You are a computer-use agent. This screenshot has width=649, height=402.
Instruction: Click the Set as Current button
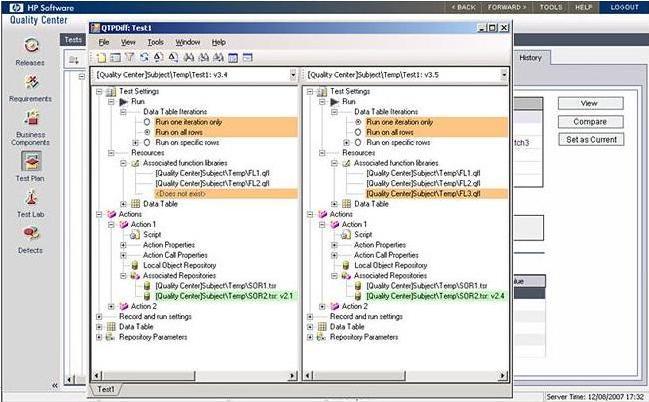[x=591, y=140]
